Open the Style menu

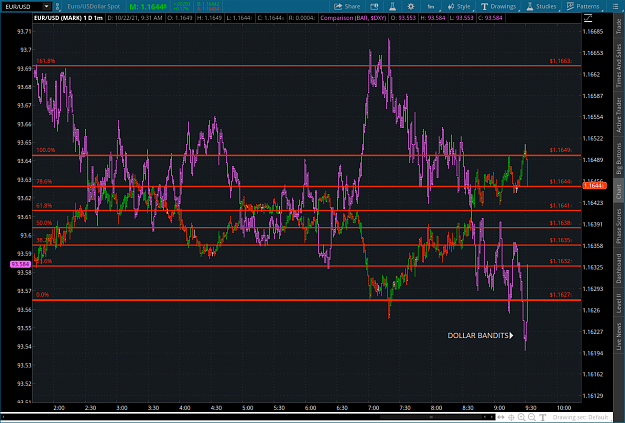tap(459, 6)
